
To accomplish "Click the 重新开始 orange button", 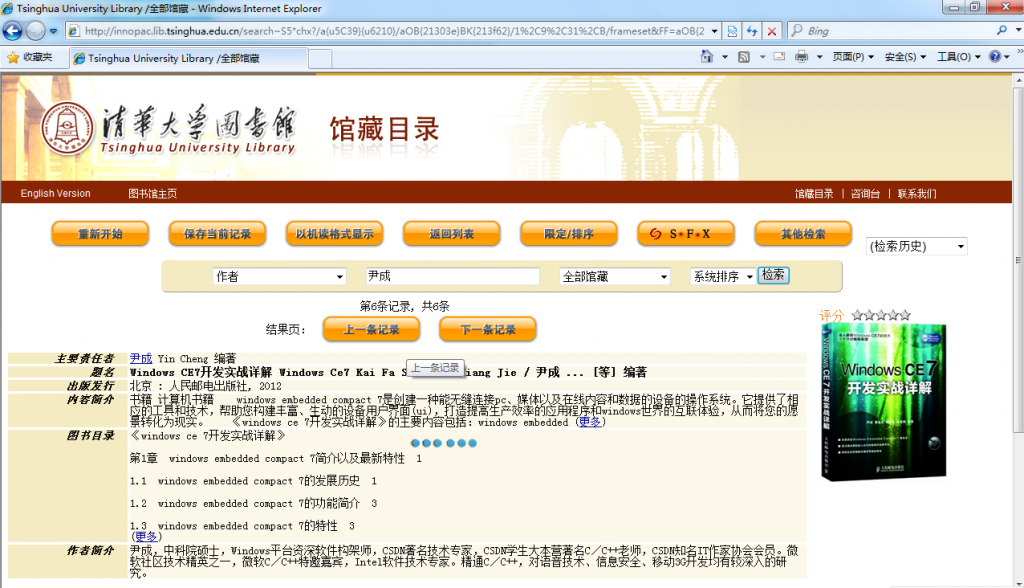I will coord(100,234).
